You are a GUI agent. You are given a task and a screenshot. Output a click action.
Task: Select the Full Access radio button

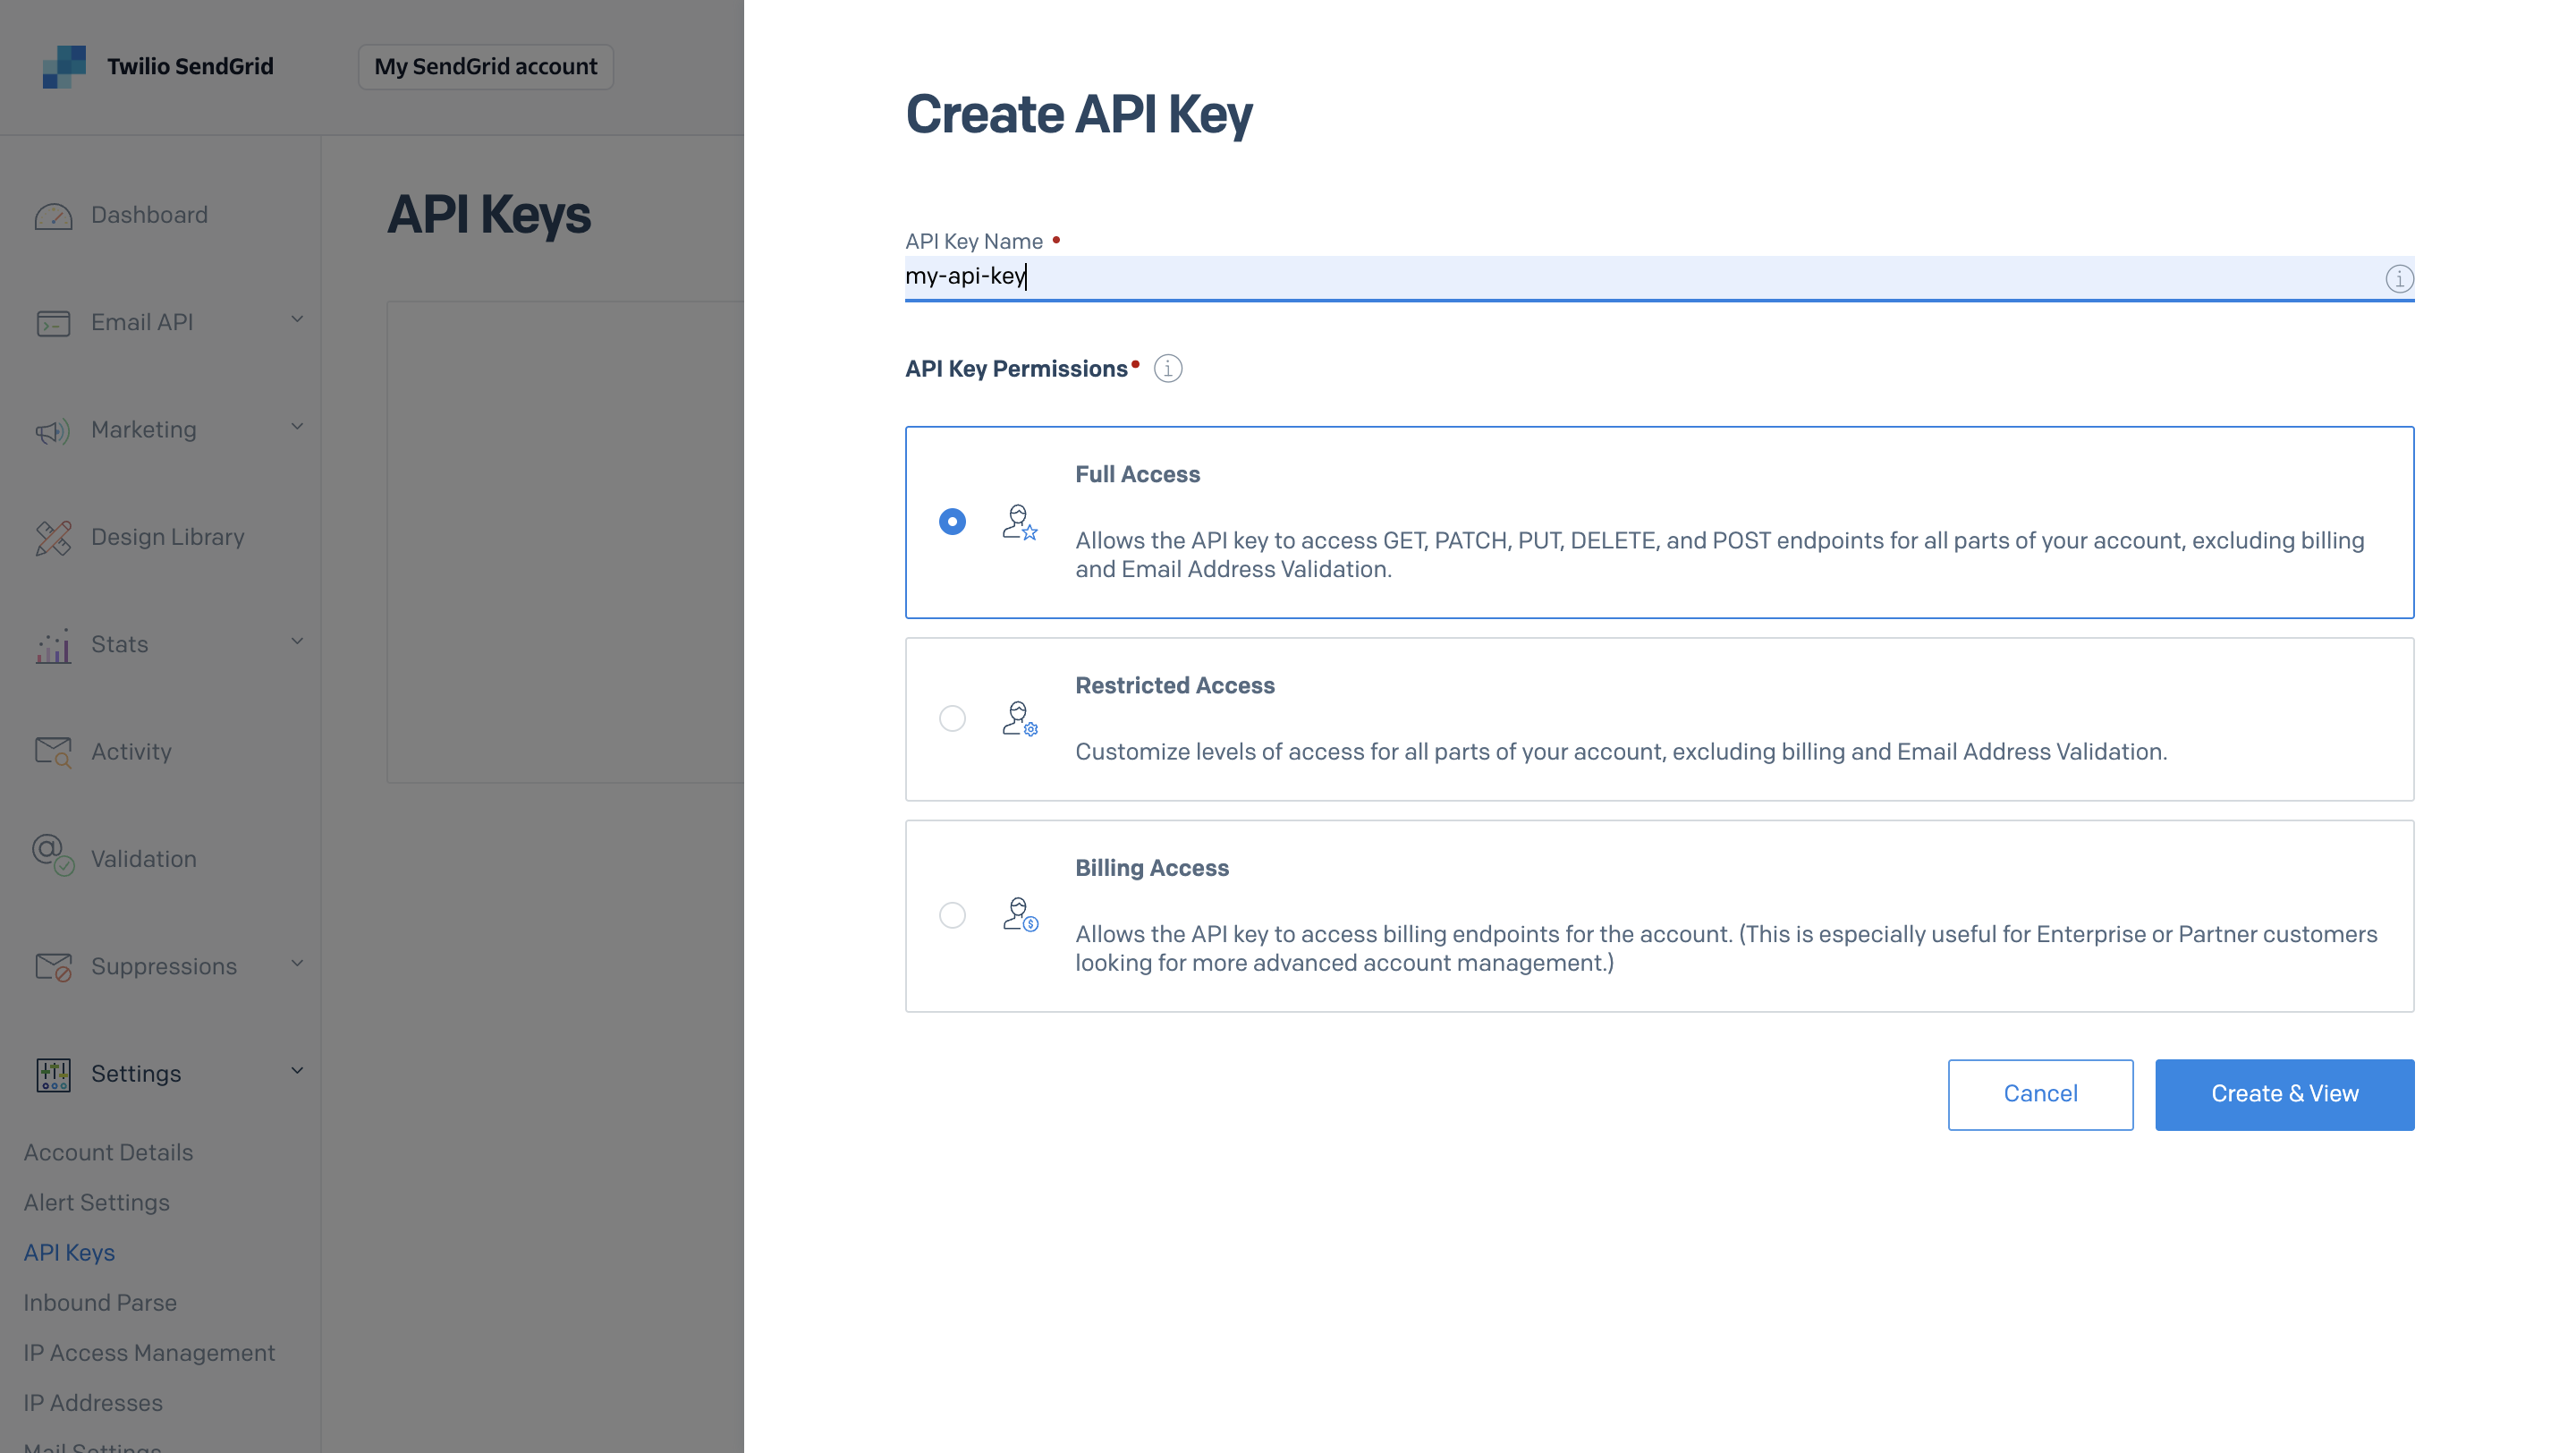pyautogui.click(x=952, y=522)
